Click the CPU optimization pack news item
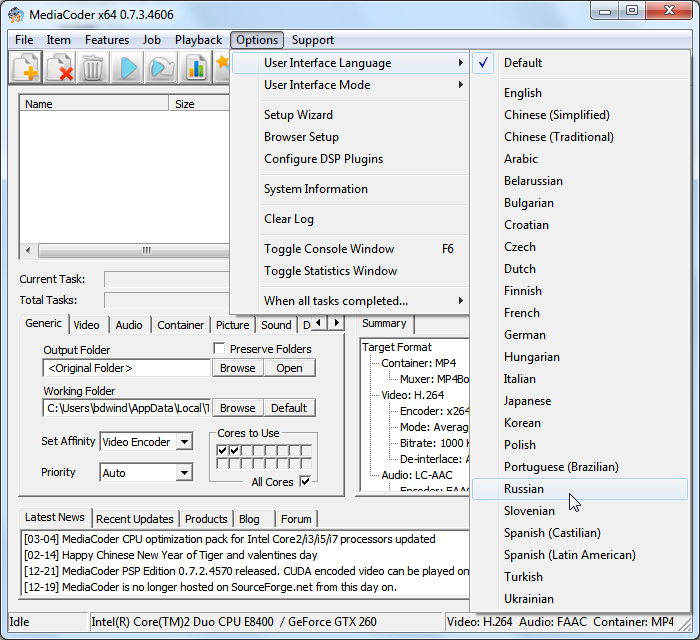The height and width of the screenshot is (640, 700). pyautogui.click(x=229, y=539)
